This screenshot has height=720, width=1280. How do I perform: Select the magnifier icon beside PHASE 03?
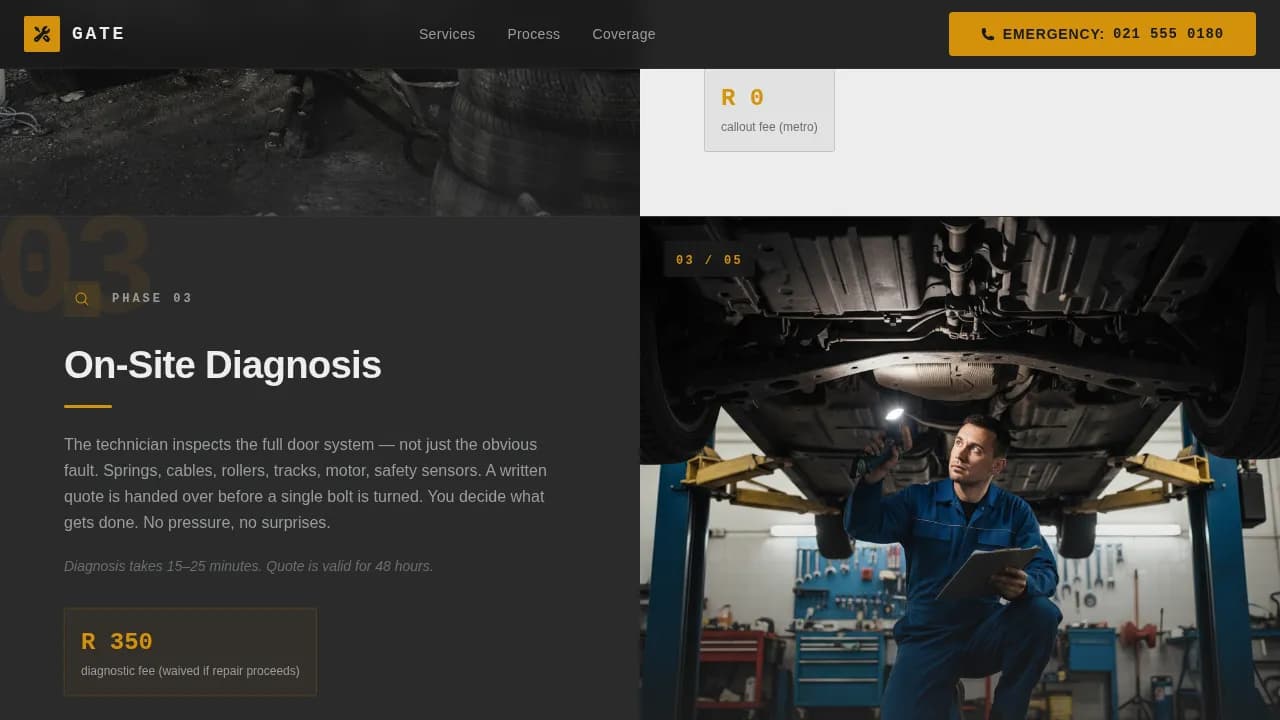pos(81,298)
